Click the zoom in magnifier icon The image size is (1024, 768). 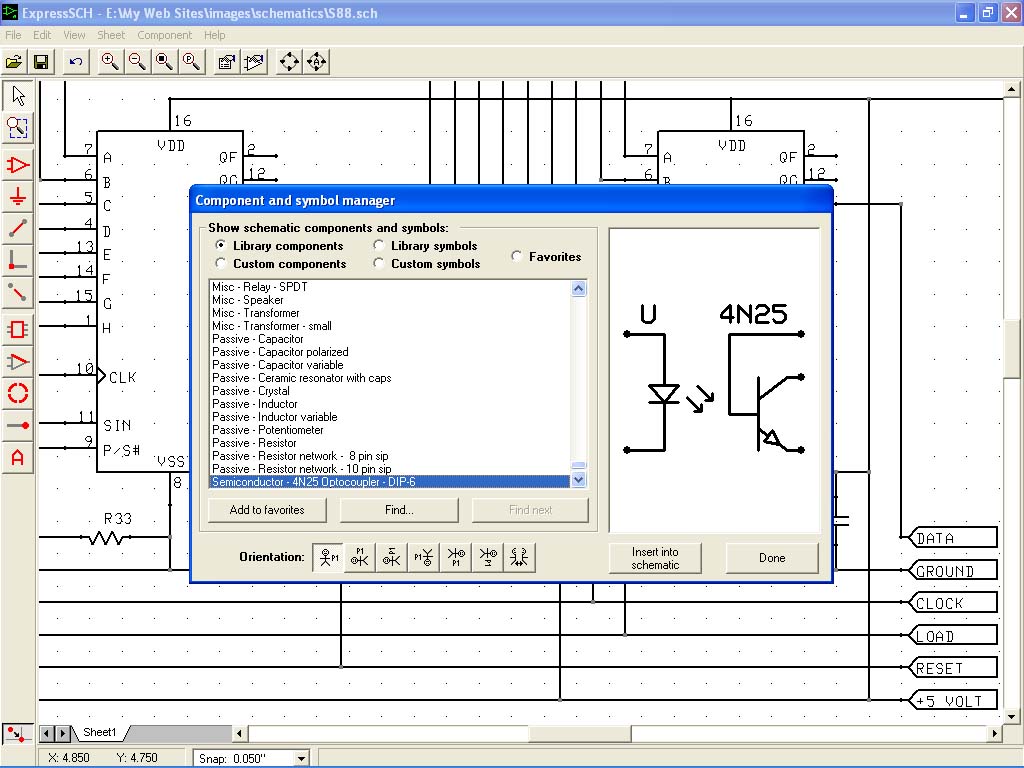click(110, 62)
